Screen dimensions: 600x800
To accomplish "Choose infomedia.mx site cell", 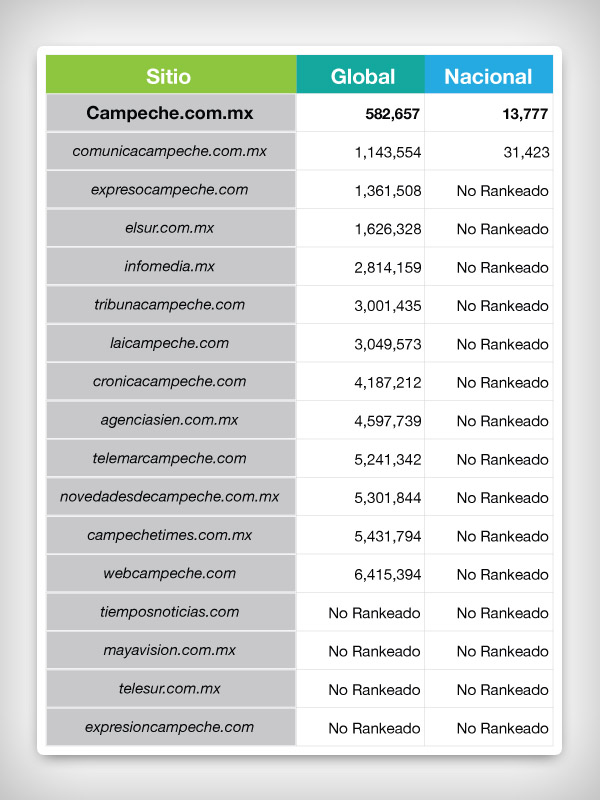I will (x=171, y=266).
